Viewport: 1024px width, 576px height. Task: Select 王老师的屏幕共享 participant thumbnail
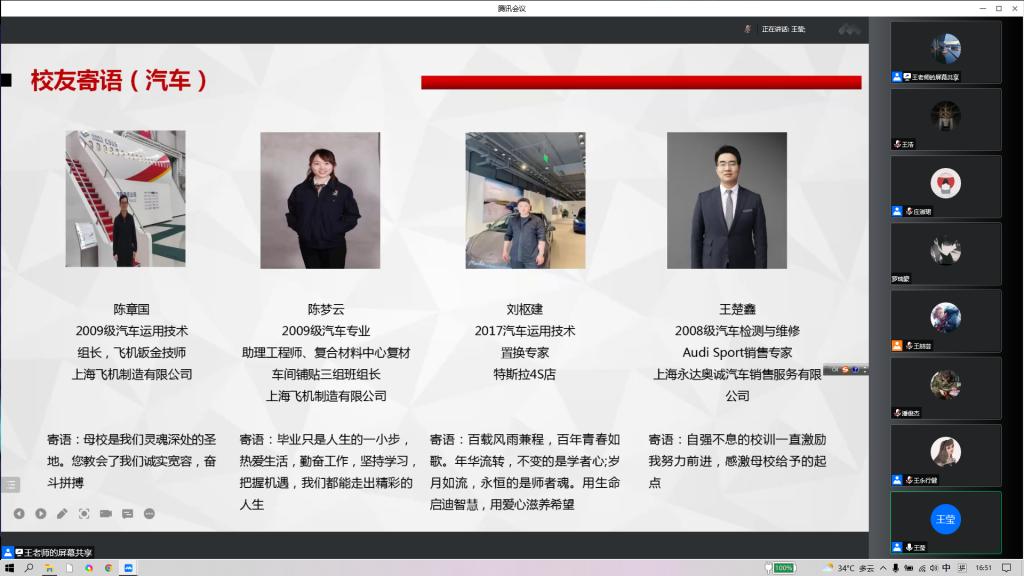click(946, 52)
